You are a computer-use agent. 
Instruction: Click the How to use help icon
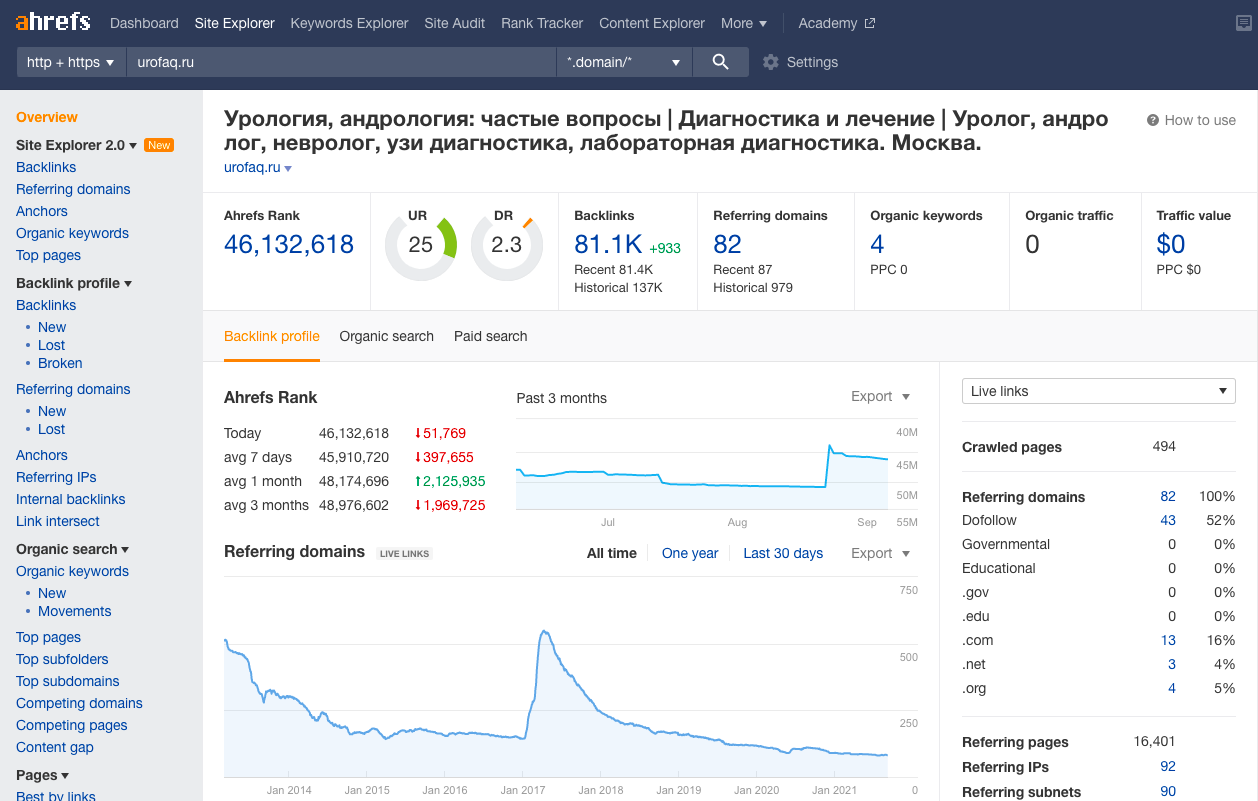(x=1153, y=120)
